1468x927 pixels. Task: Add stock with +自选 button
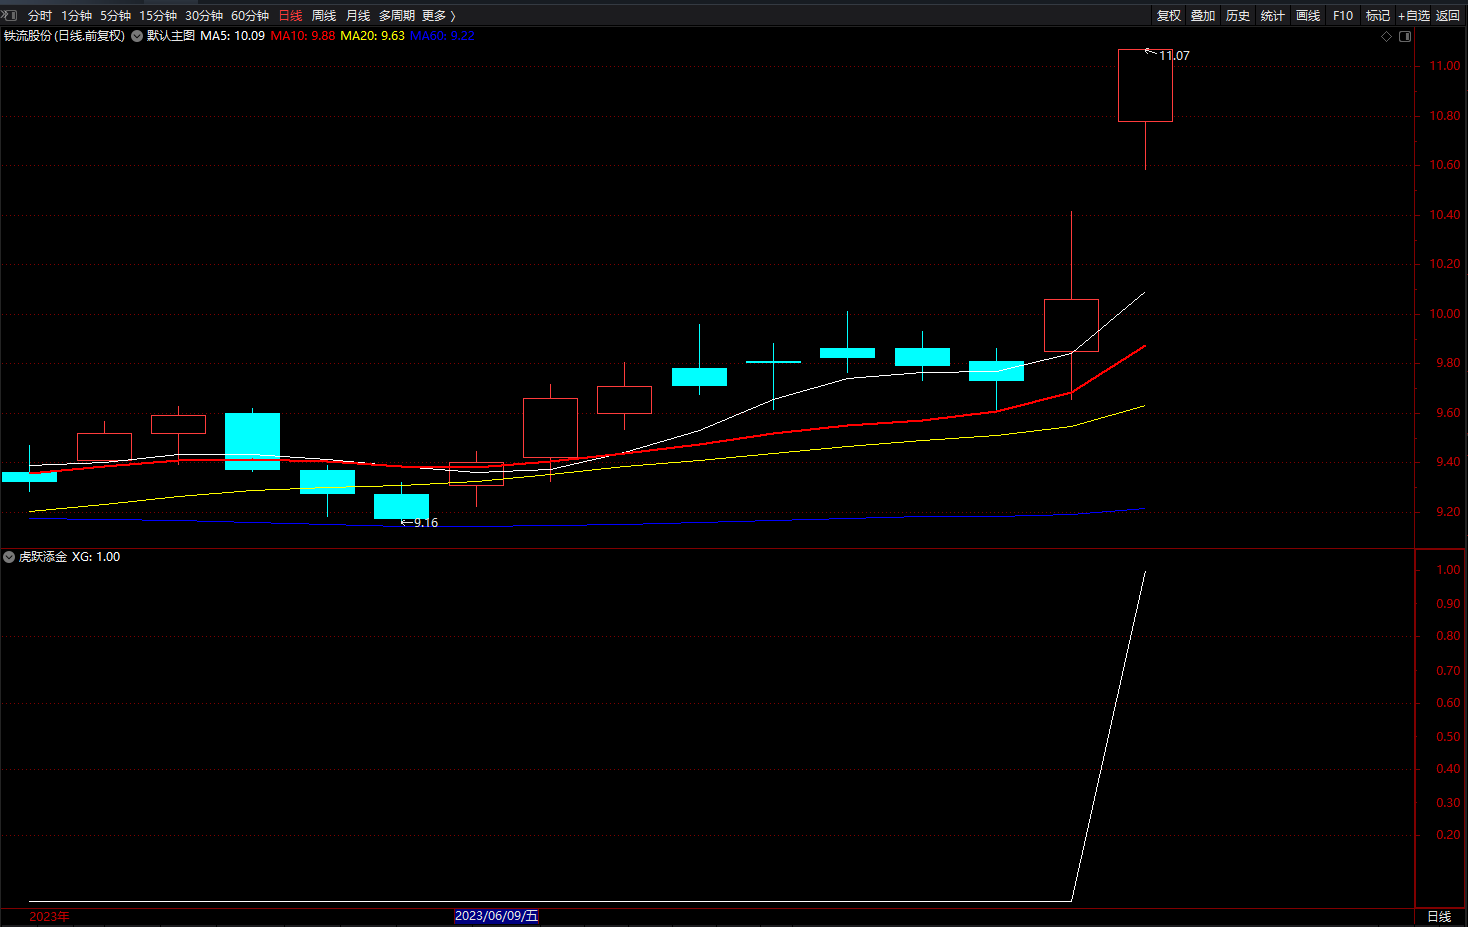coord(1414,16)
